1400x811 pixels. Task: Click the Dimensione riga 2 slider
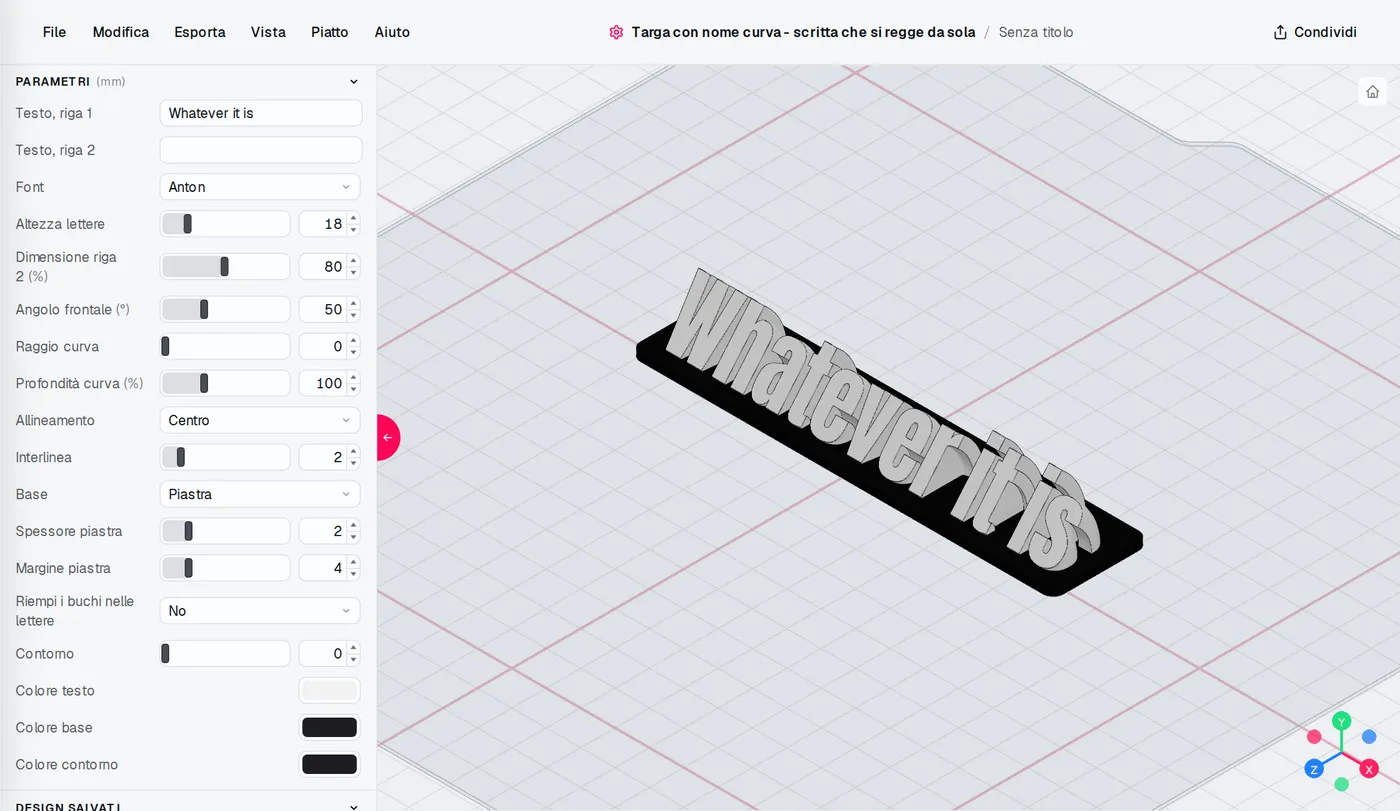(x=225, y=267)
